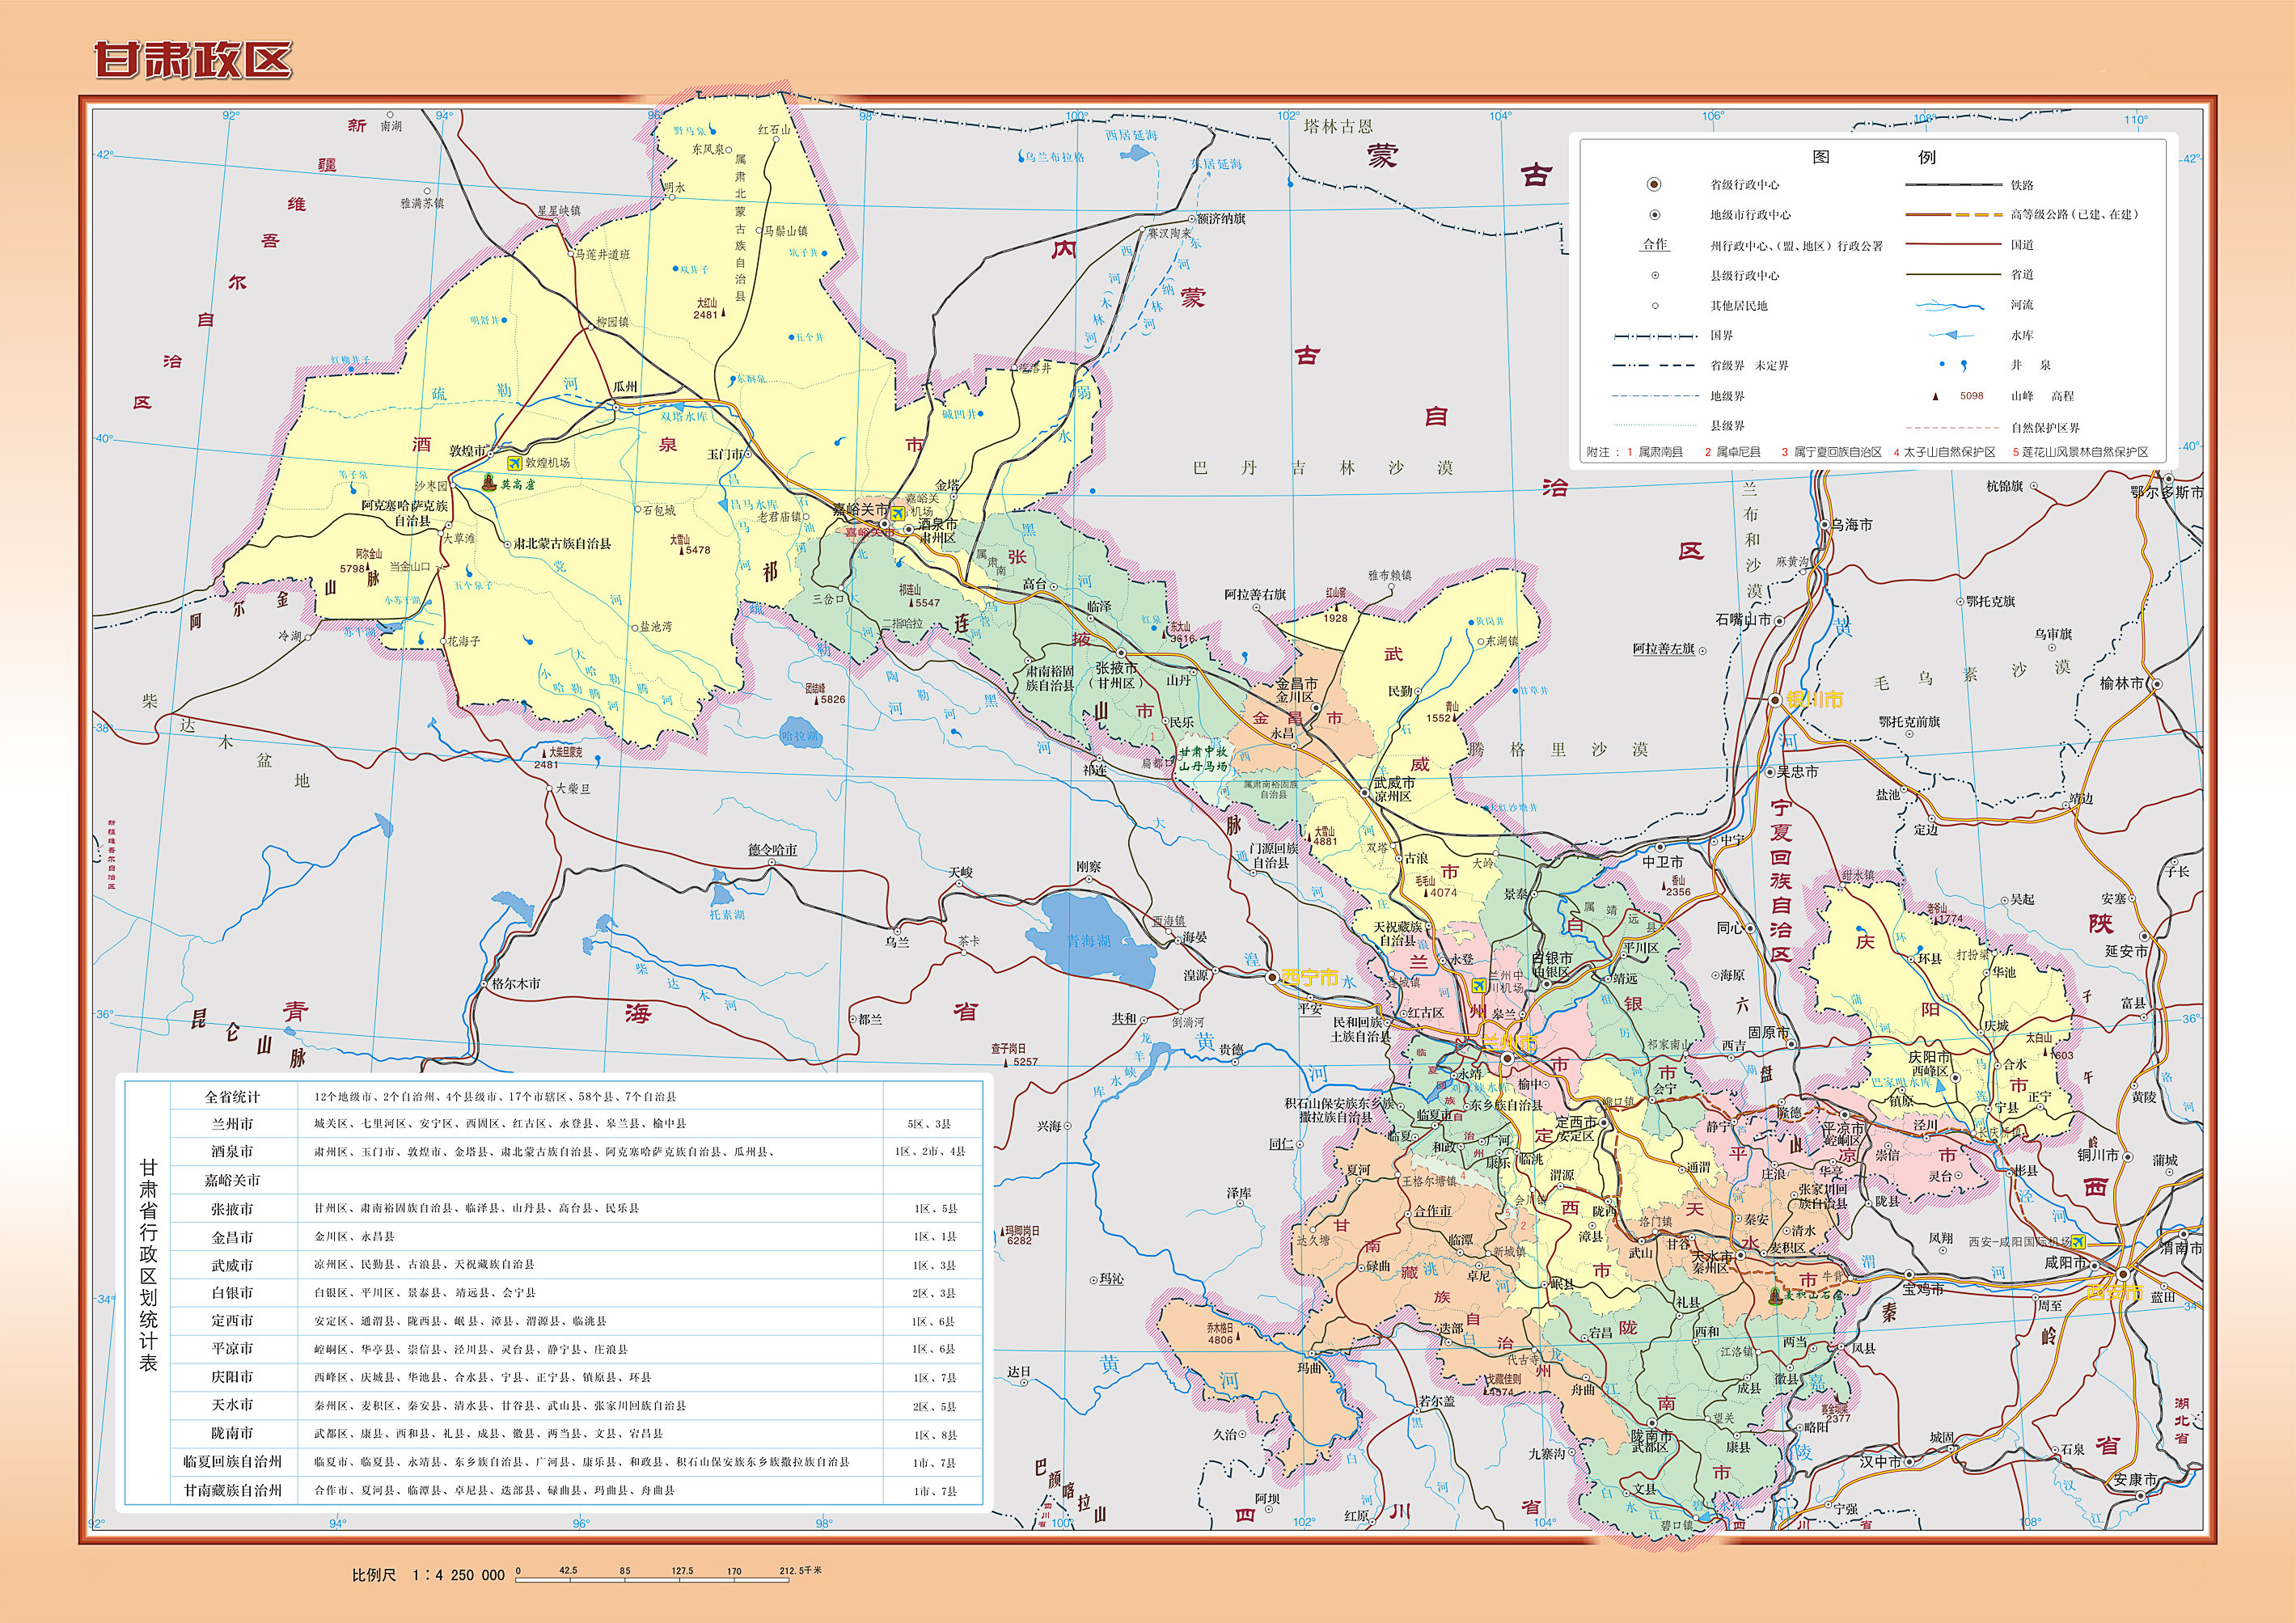Click the Jiayuguan airport (嘉峪关机场) plane icon
Viewport: 2296px width, 1623px height.
(899, 513)
